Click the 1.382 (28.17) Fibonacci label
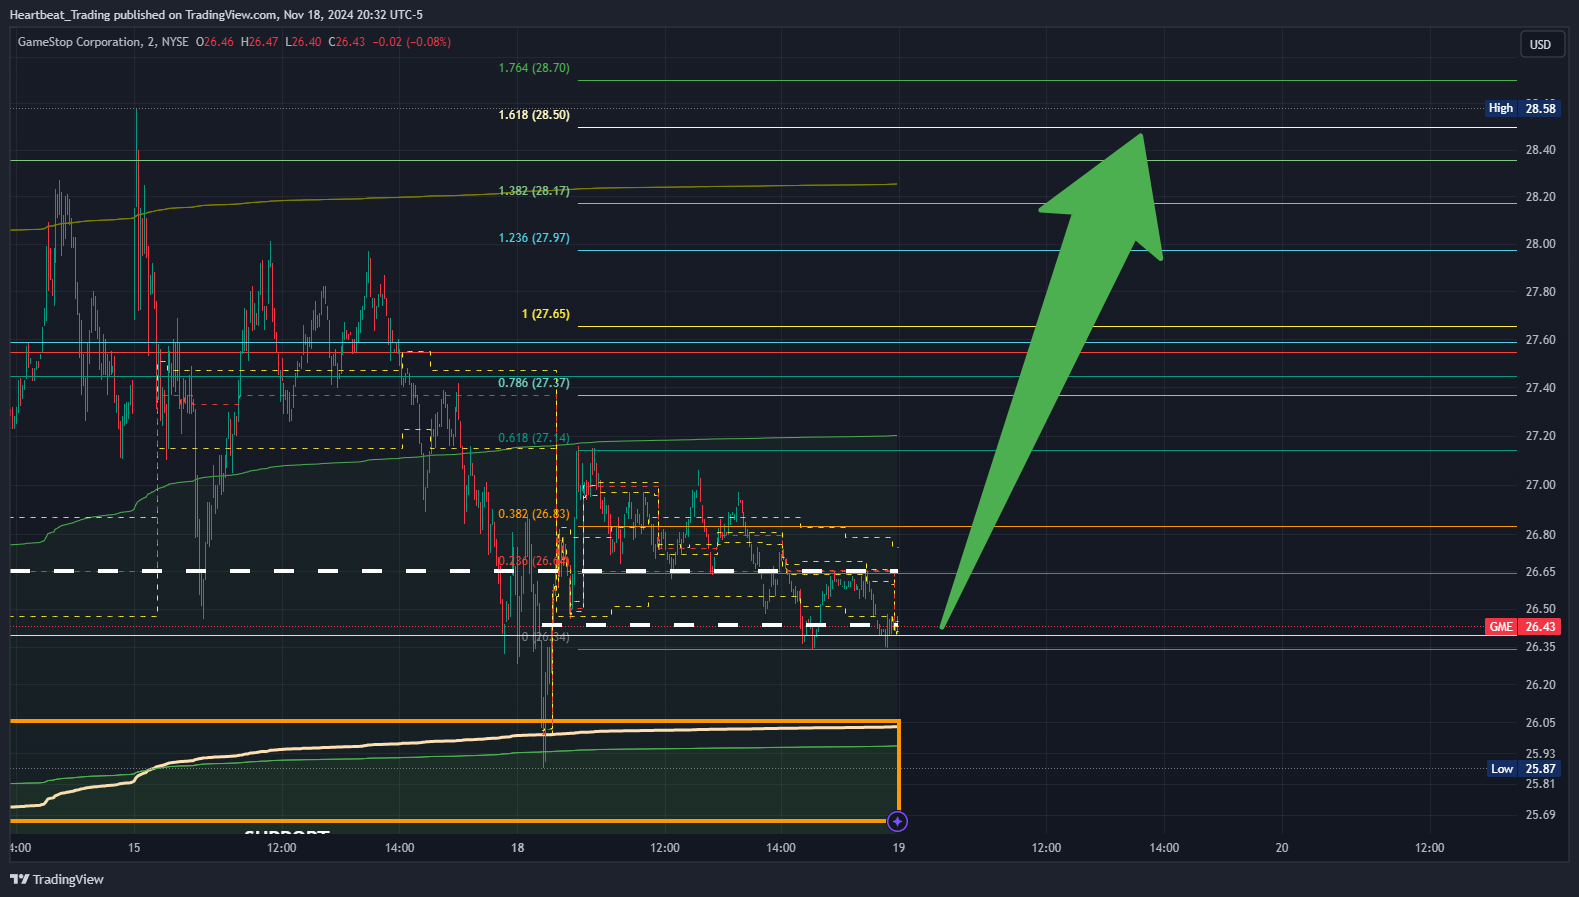Viewport: 1579px width, 897px height. (x=534, y=191)
